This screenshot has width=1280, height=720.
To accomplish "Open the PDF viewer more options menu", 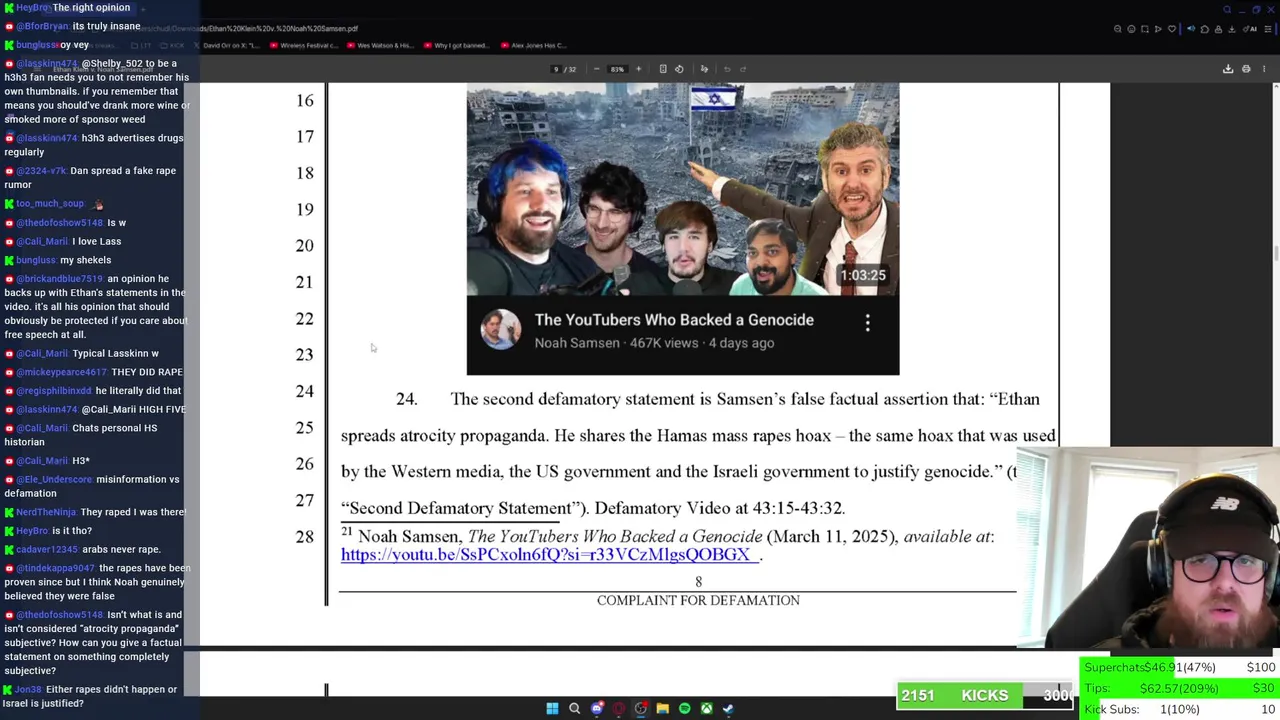I will point(1264,69).
